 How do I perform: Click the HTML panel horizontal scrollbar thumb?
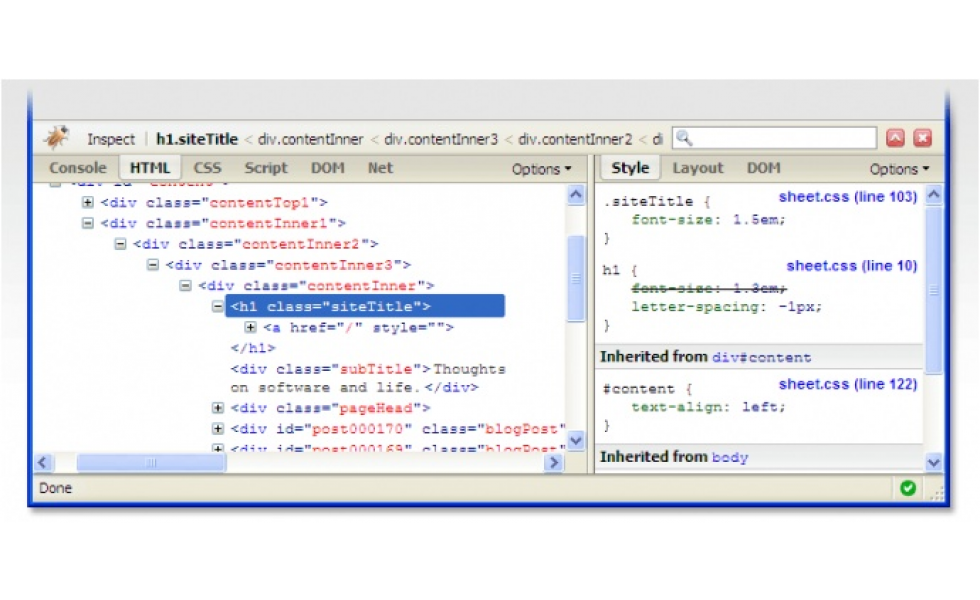pyautogui.click(x=151, y=462)
